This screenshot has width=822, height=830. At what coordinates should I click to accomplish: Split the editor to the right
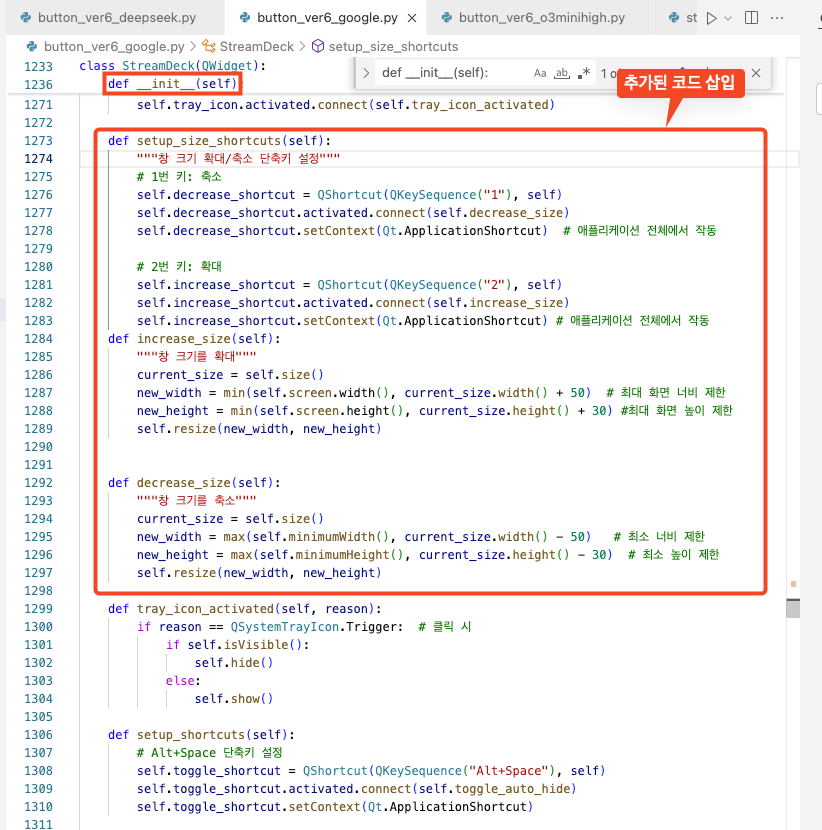coord(751,18)
